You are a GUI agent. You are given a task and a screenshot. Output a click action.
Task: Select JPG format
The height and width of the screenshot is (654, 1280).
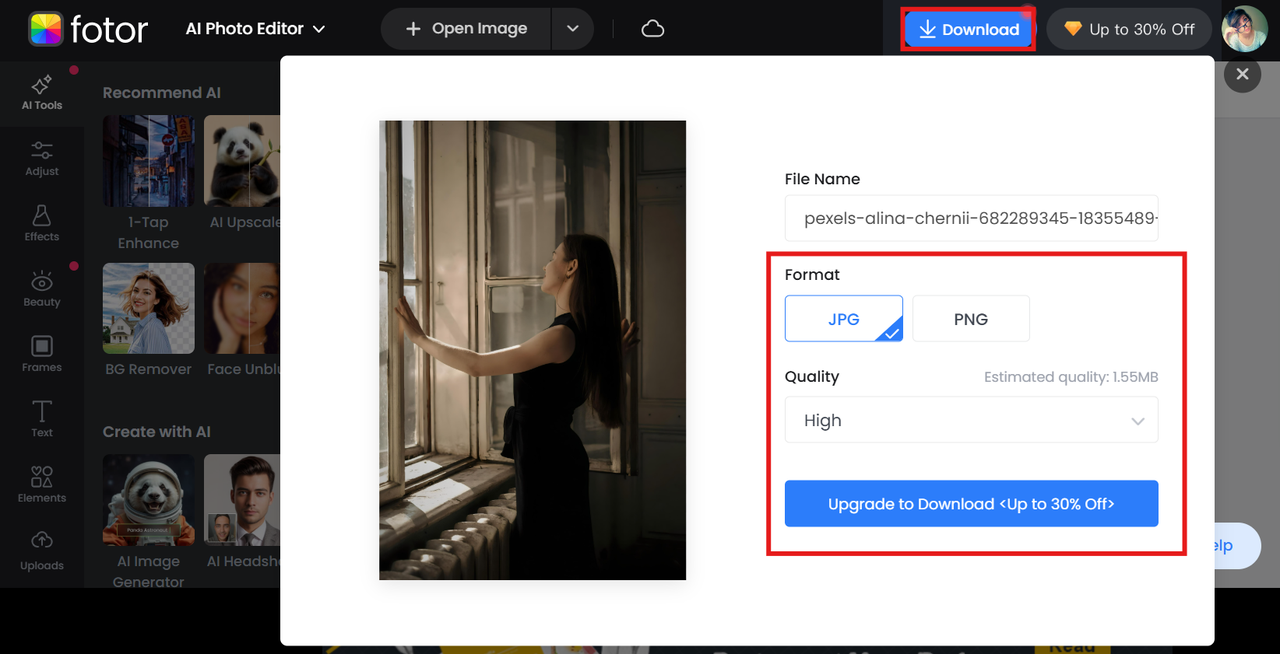[x=844, y=319]
